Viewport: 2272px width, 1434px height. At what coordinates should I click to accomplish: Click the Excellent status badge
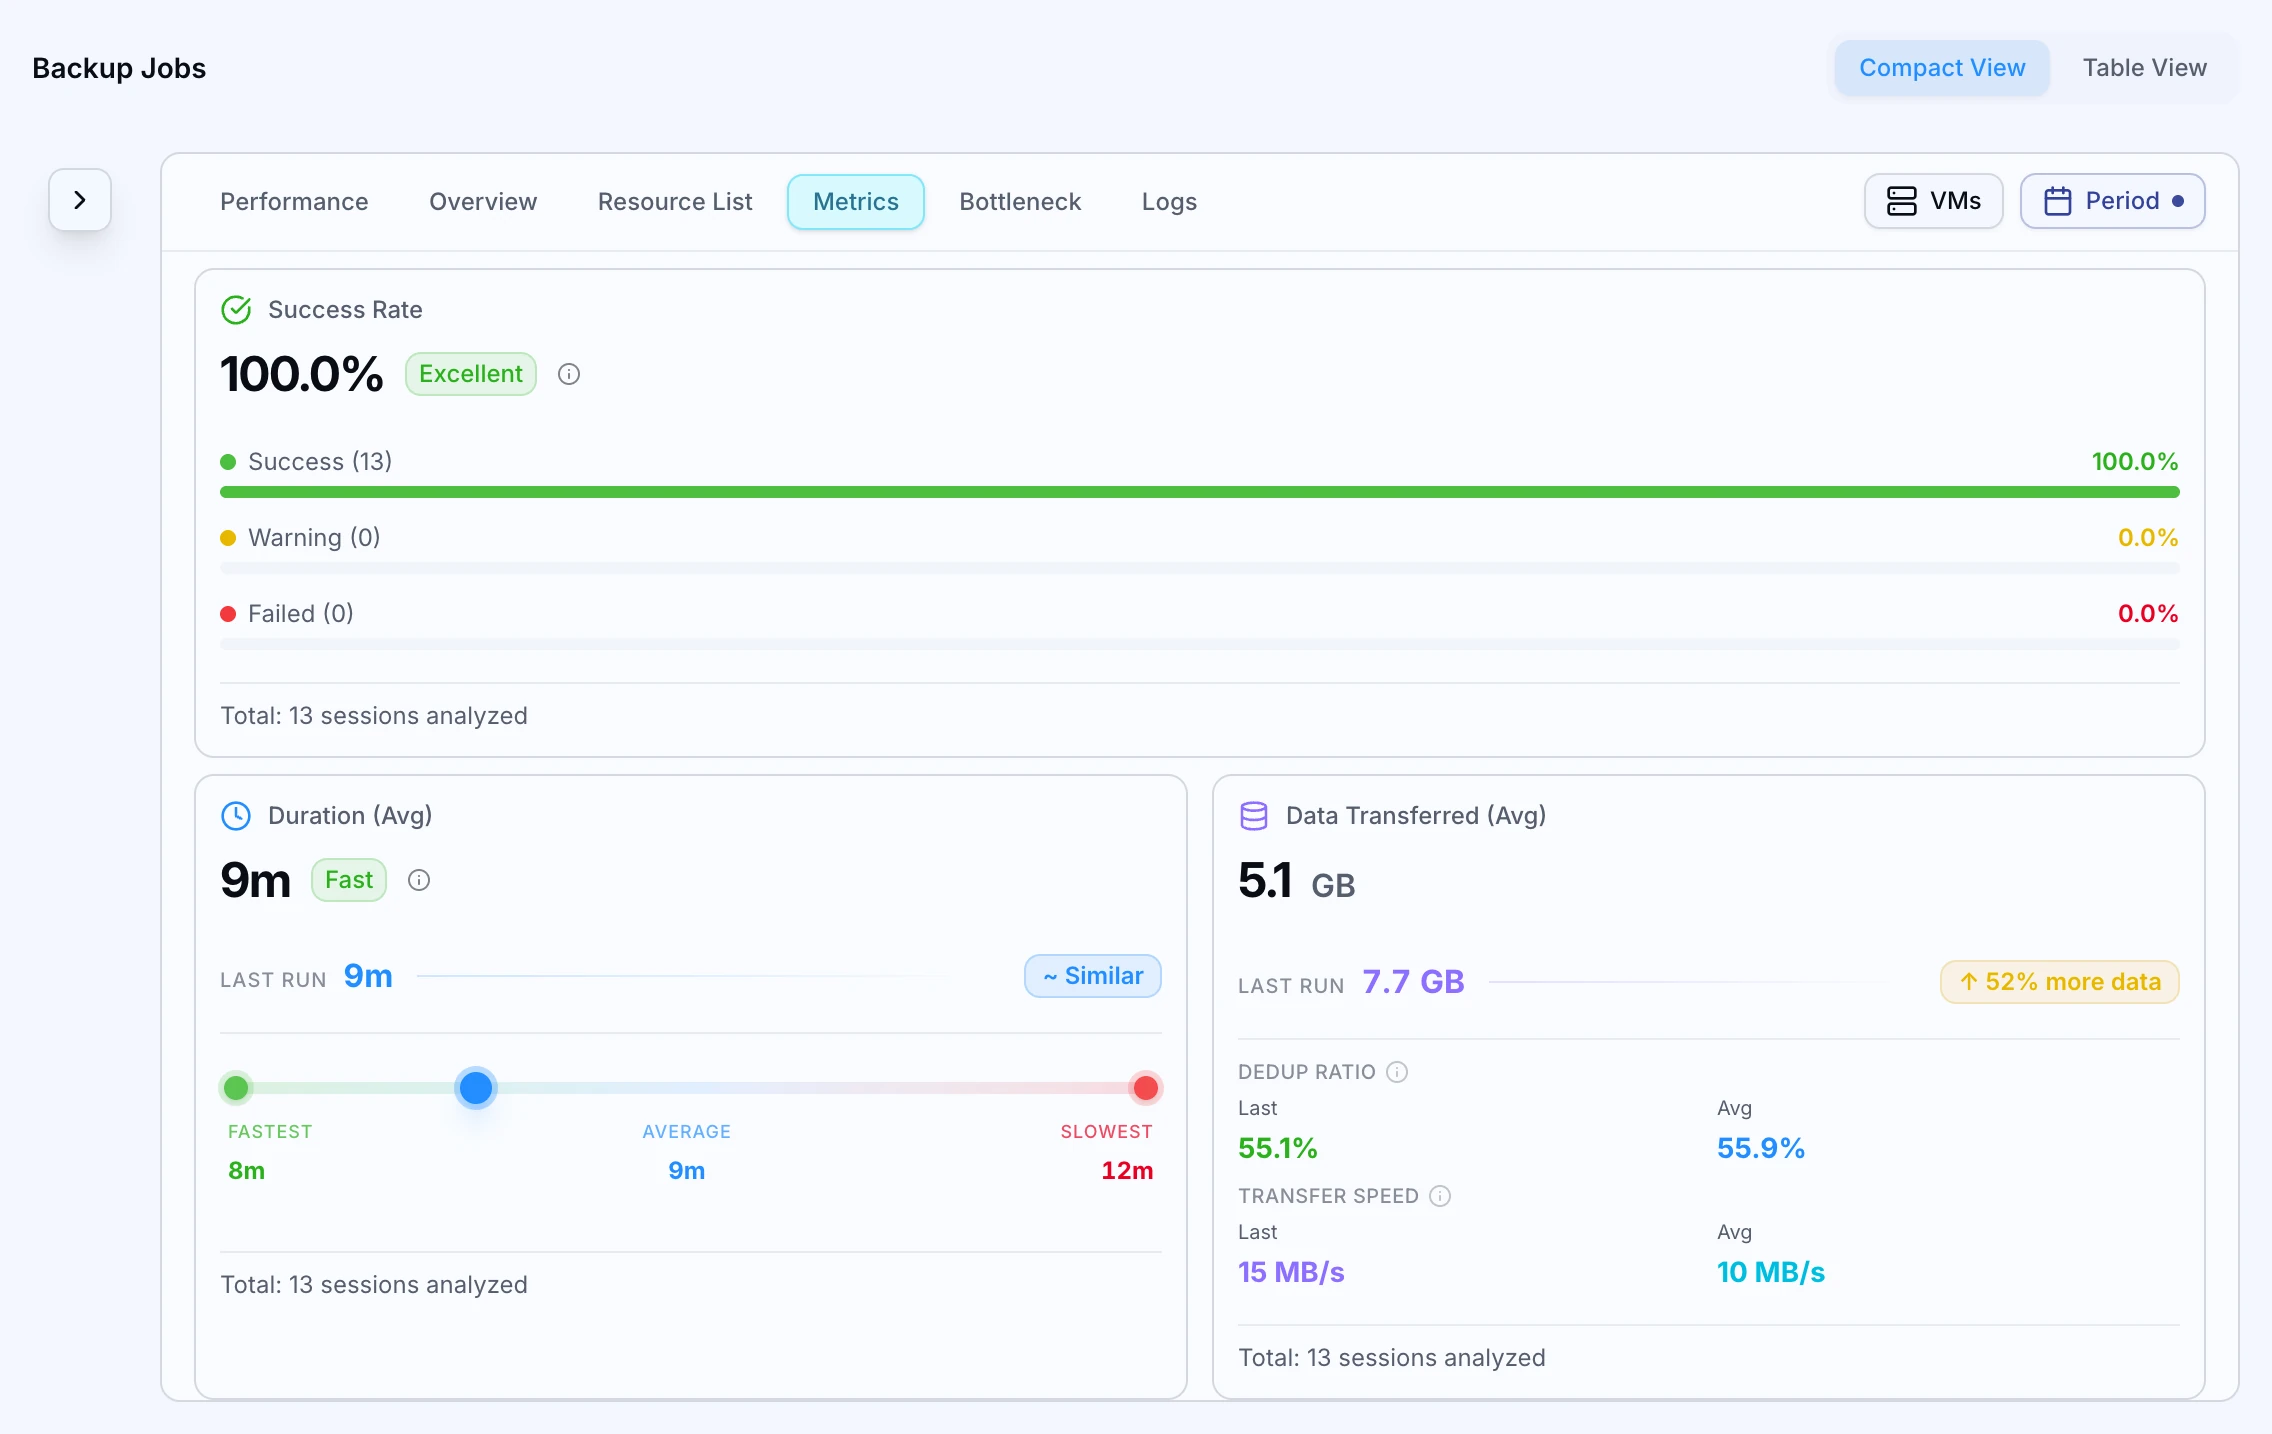tap(471, 374)
